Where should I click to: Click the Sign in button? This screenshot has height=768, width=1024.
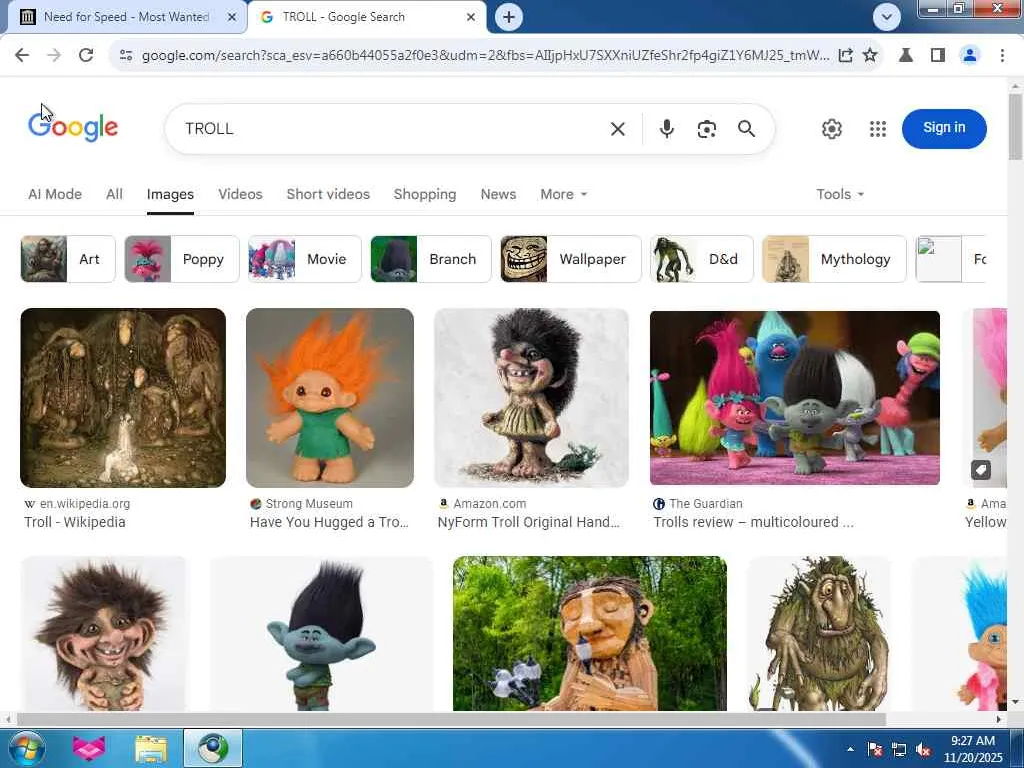(x=944, y=129)
